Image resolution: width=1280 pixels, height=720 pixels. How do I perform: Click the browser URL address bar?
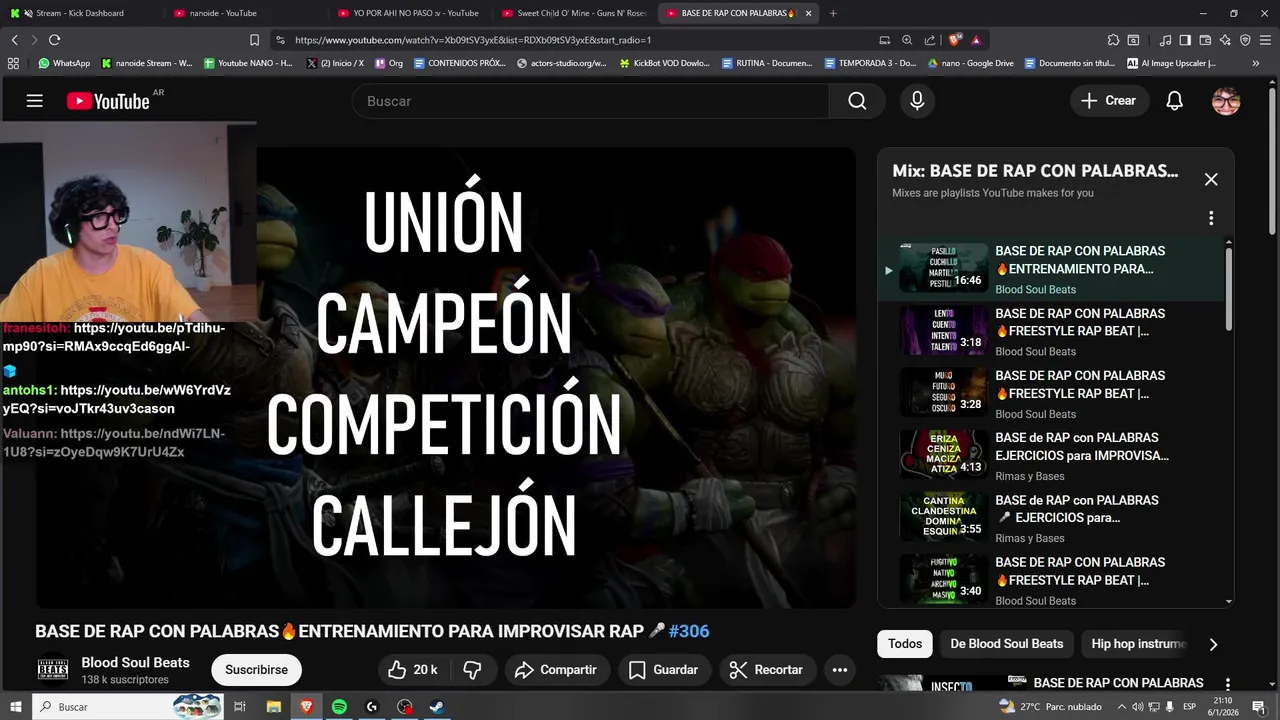[x=580, y=40]
